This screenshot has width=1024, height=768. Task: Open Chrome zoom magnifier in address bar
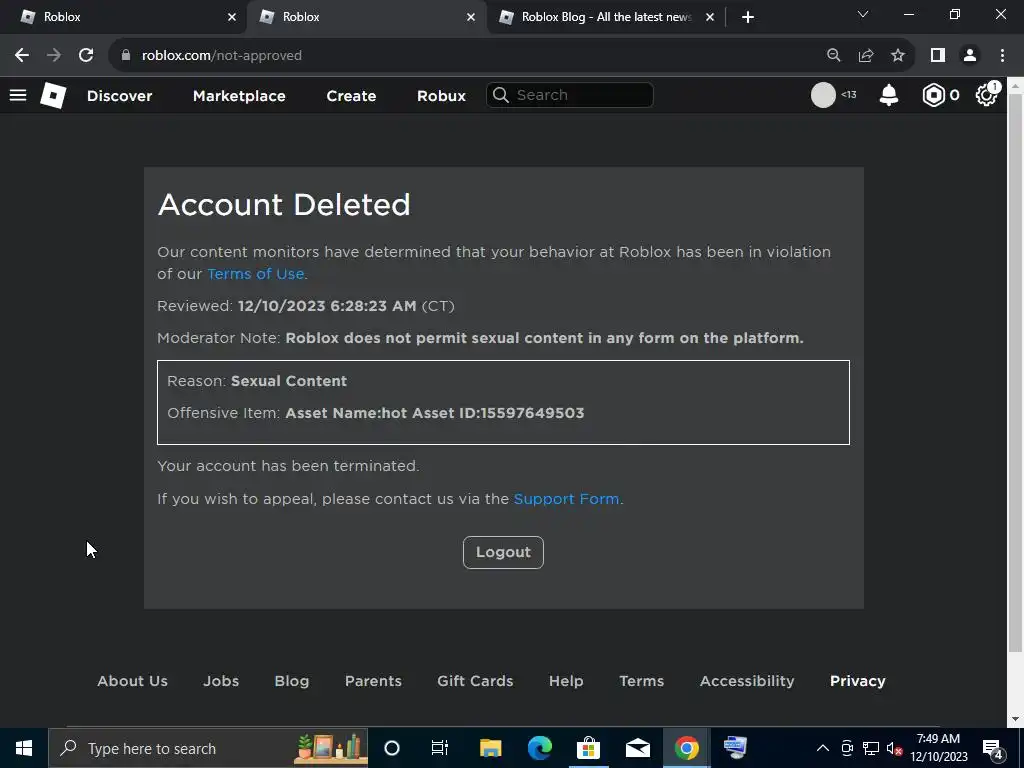pyautogui.click(x=833, y=56)
